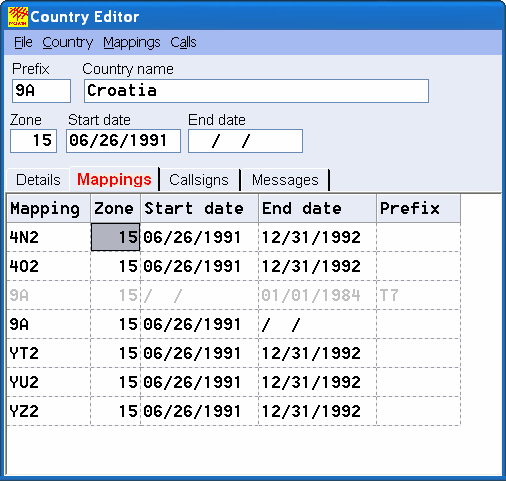Open the Country menu
This screenshot has width=506, height=481.
pos(68,43)
